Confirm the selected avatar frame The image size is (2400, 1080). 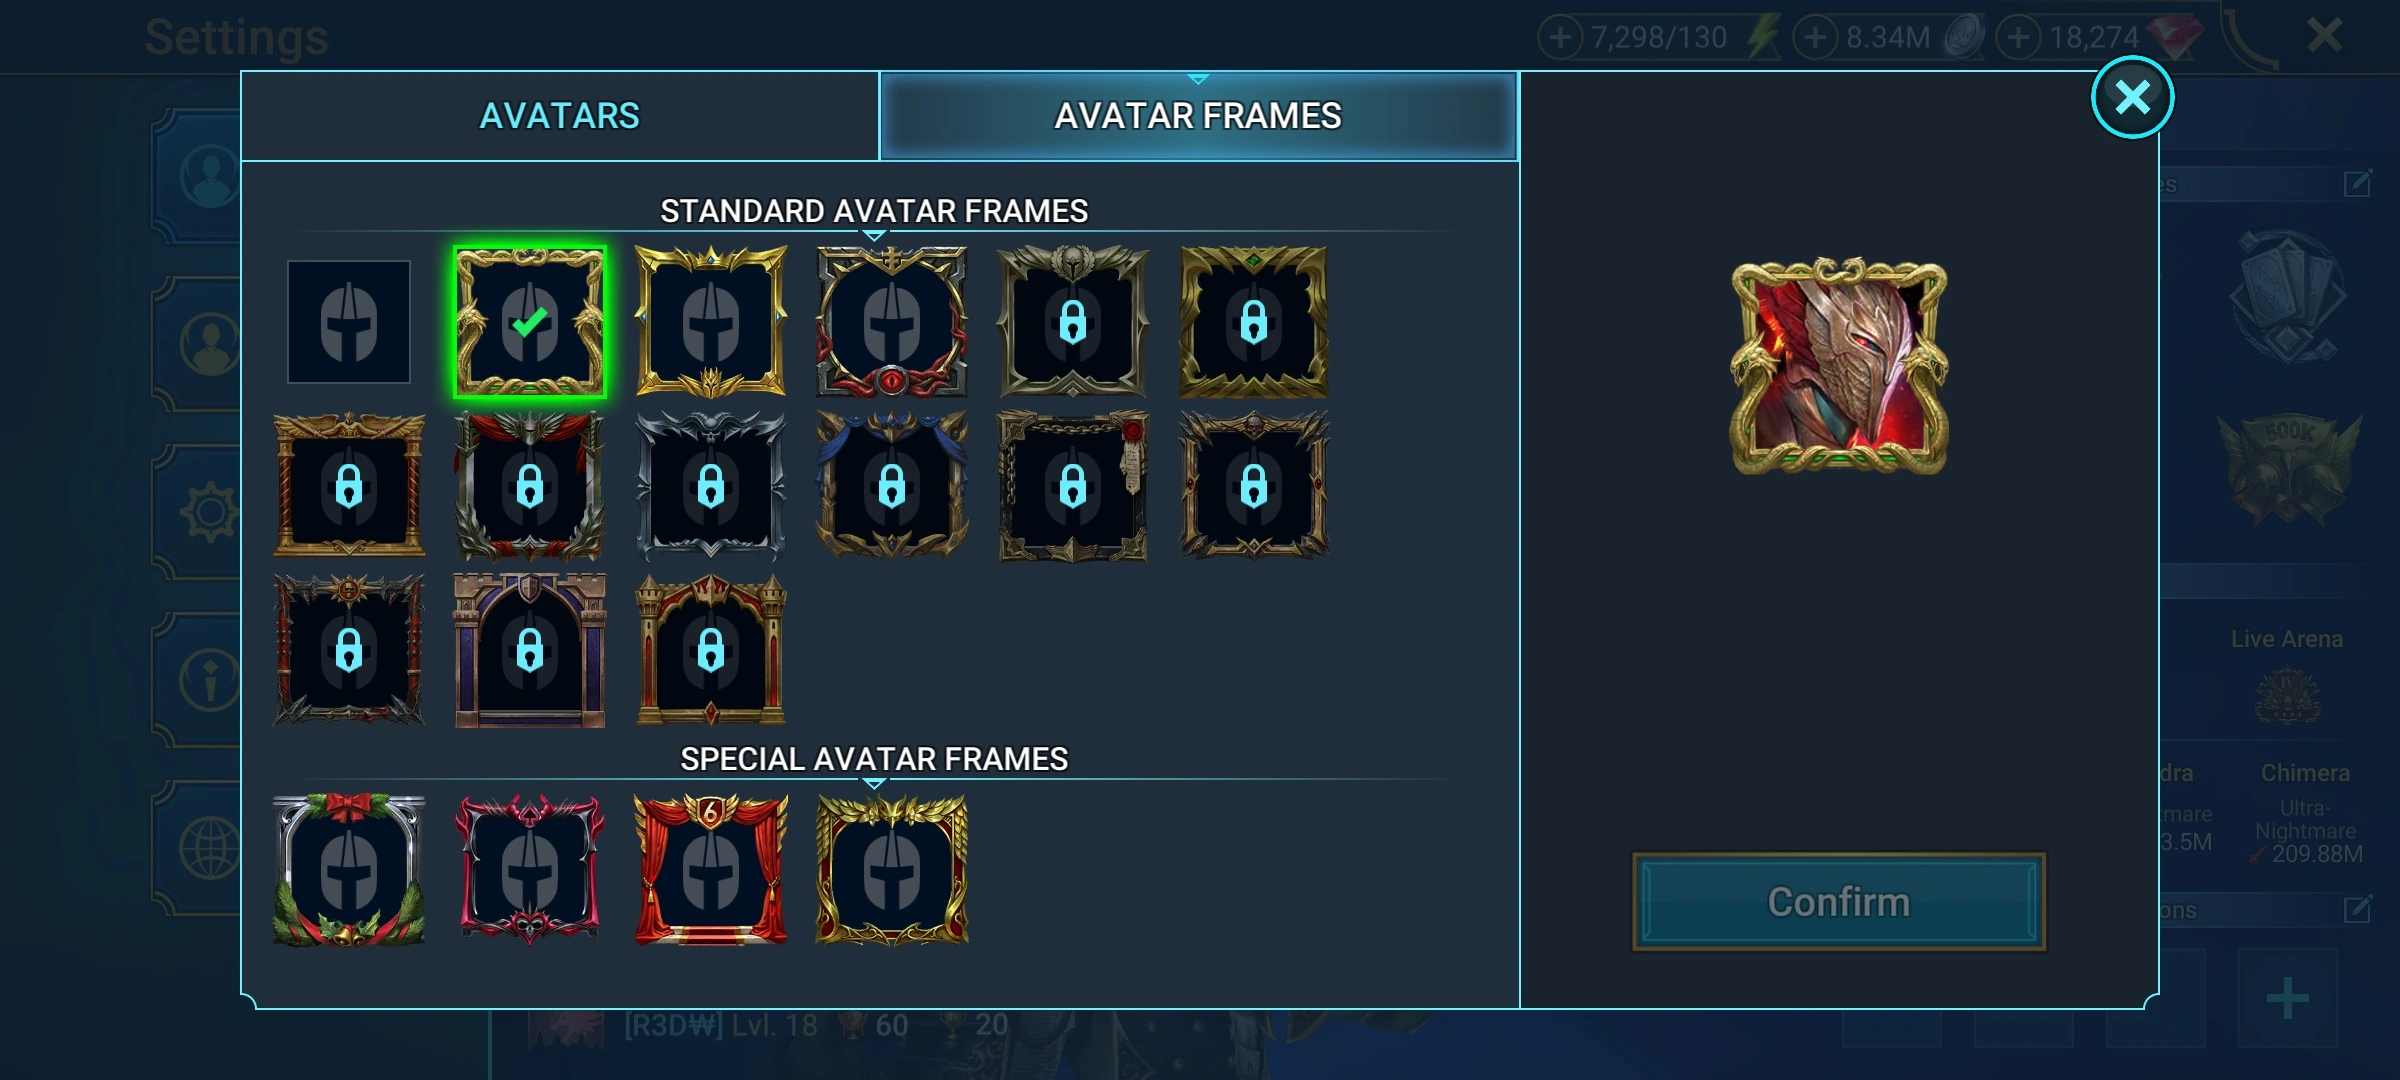point(1839,902)
